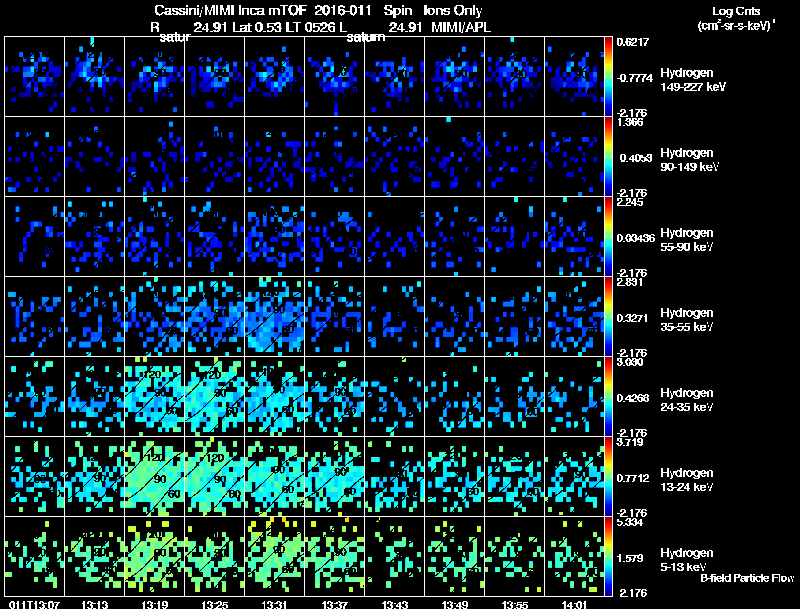Viewport: 800px width, 609px height.
Task: Click the 011T13:07 time axis label
Action: pos(34,604)
